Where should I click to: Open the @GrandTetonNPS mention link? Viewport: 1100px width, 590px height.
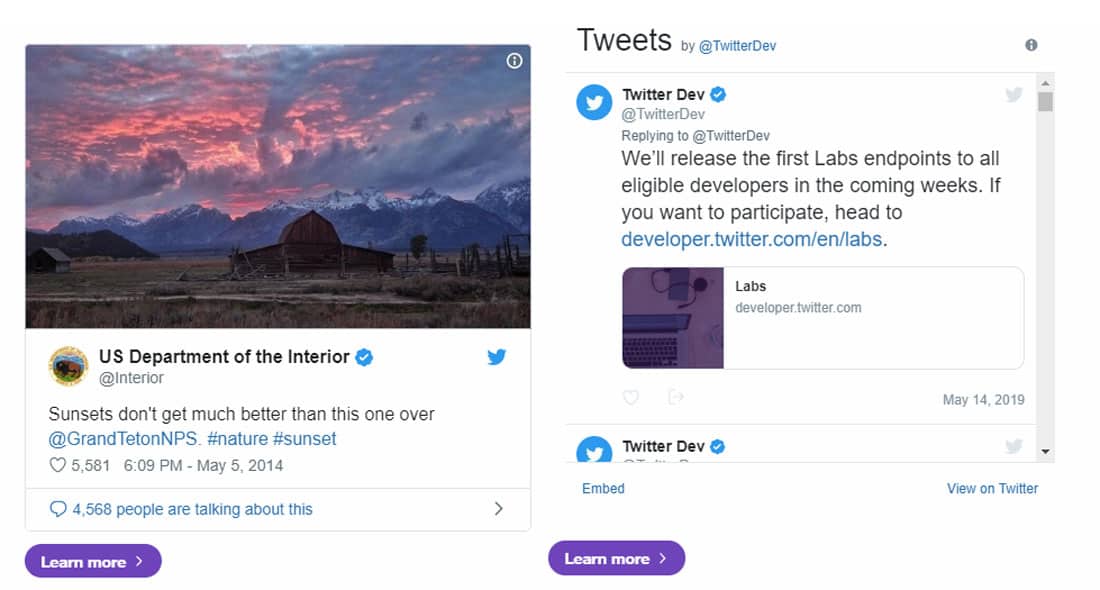[124, 439]
